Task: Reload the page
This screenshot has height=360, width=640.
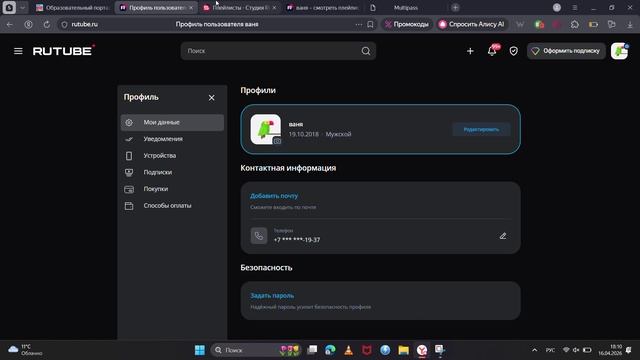Action: tap(47, 24)
